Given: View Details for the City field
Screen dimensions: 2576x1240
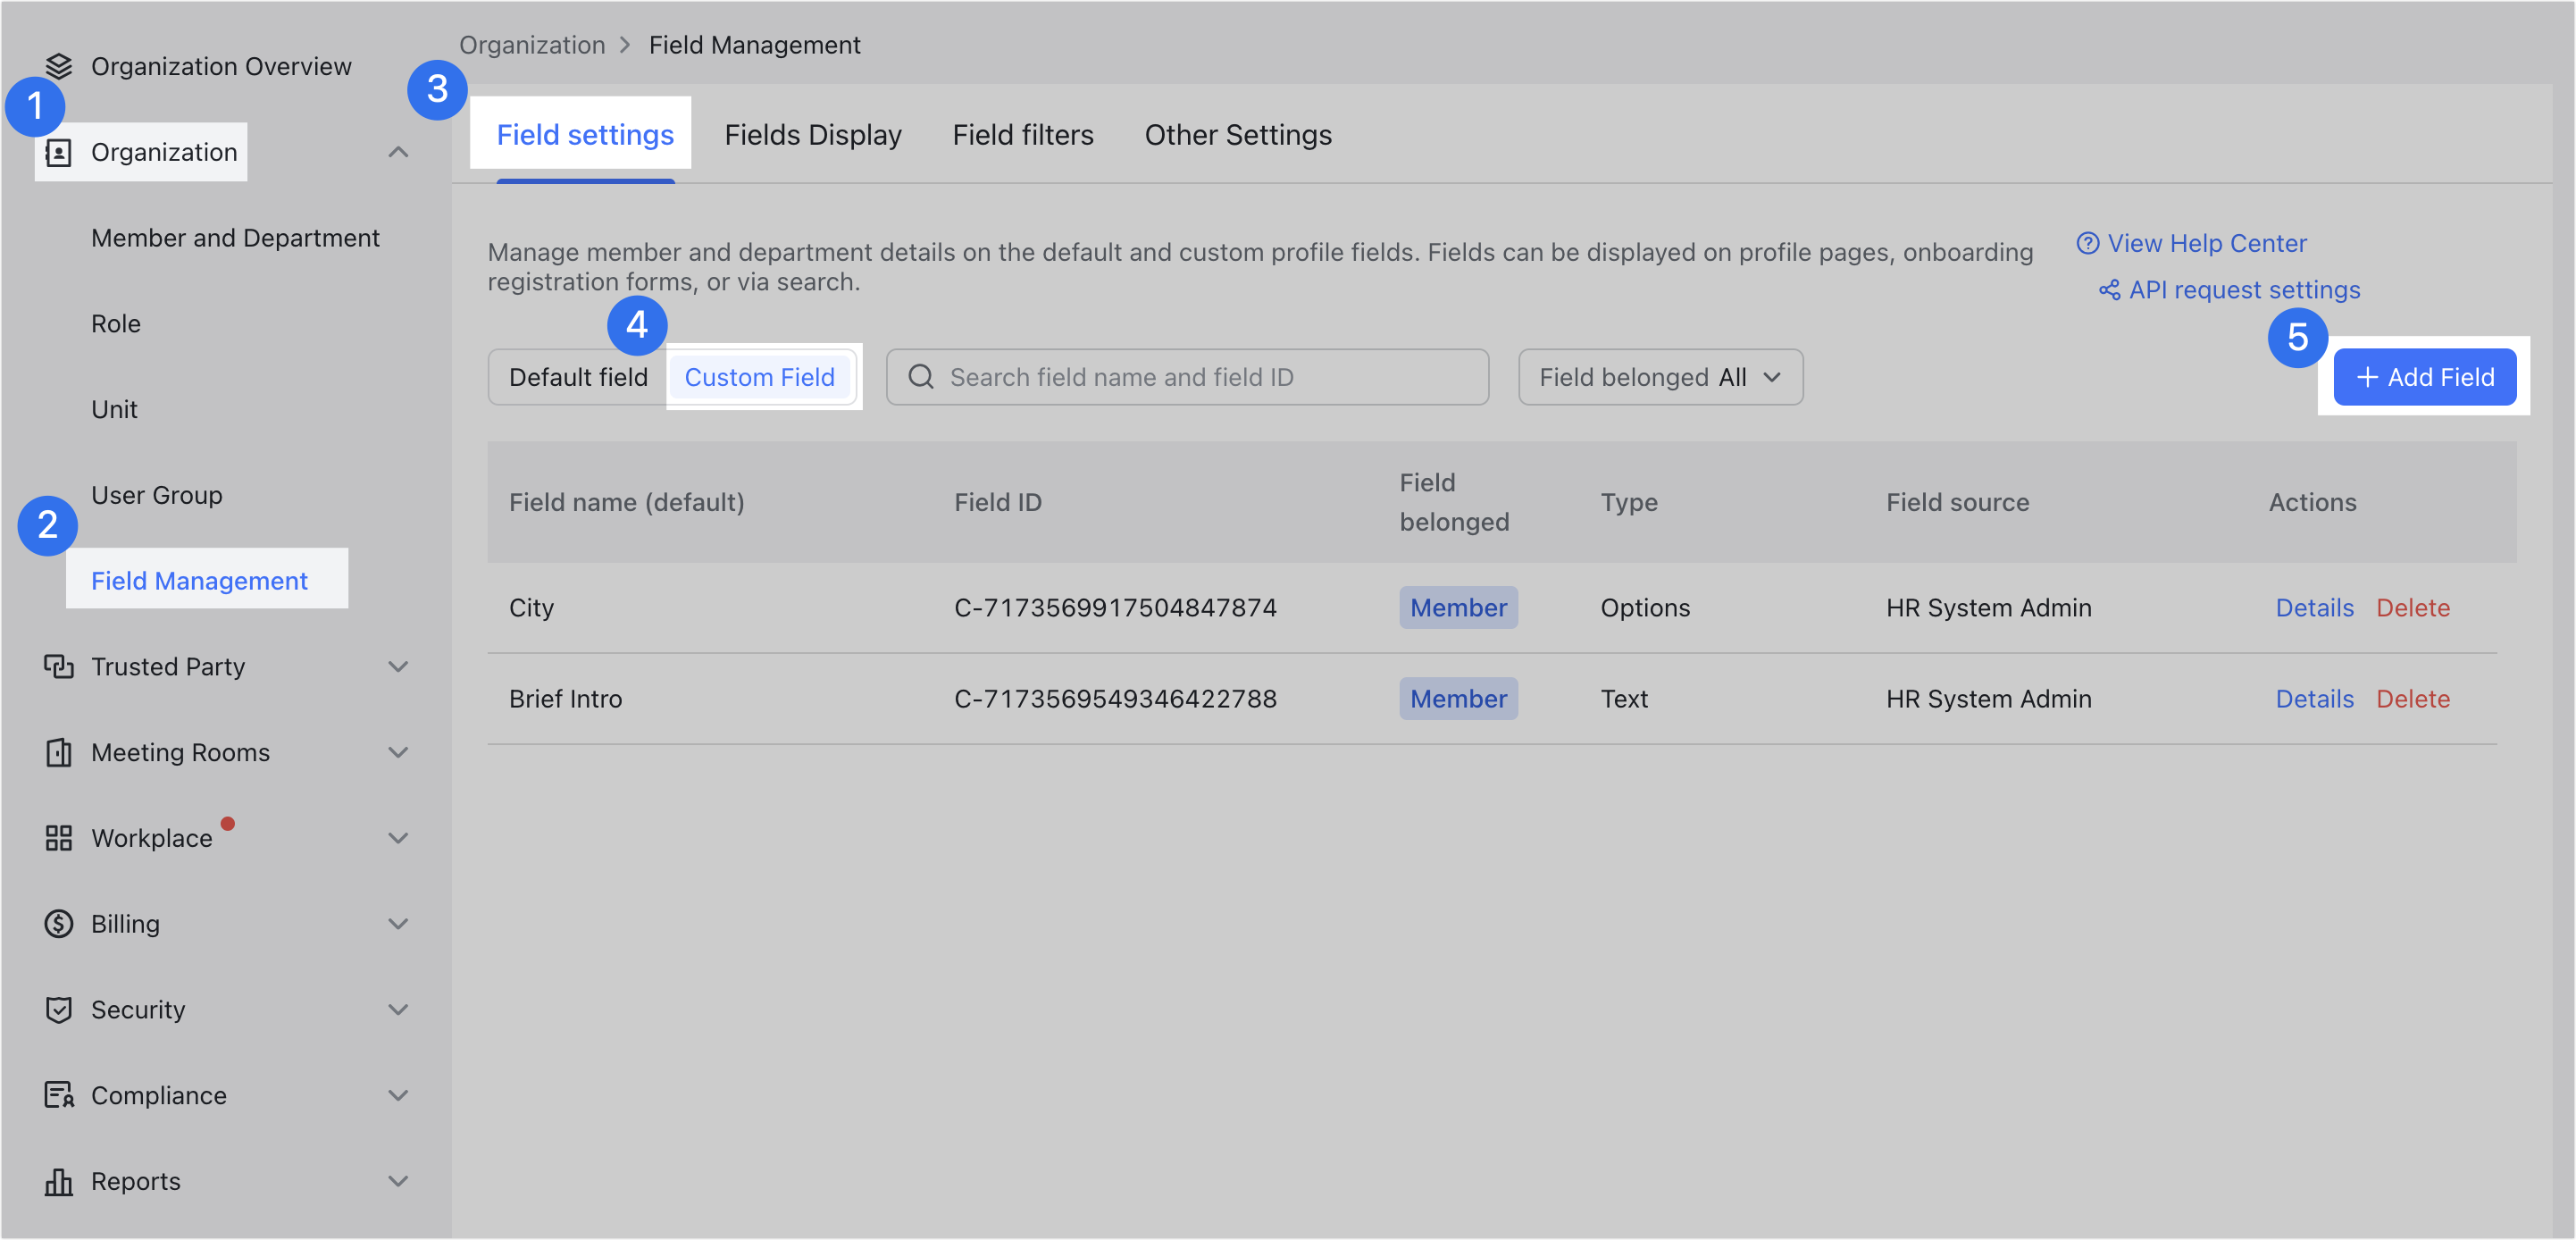Looking at the screenshot, I should pyautogui.click(x=2314, y=608).
